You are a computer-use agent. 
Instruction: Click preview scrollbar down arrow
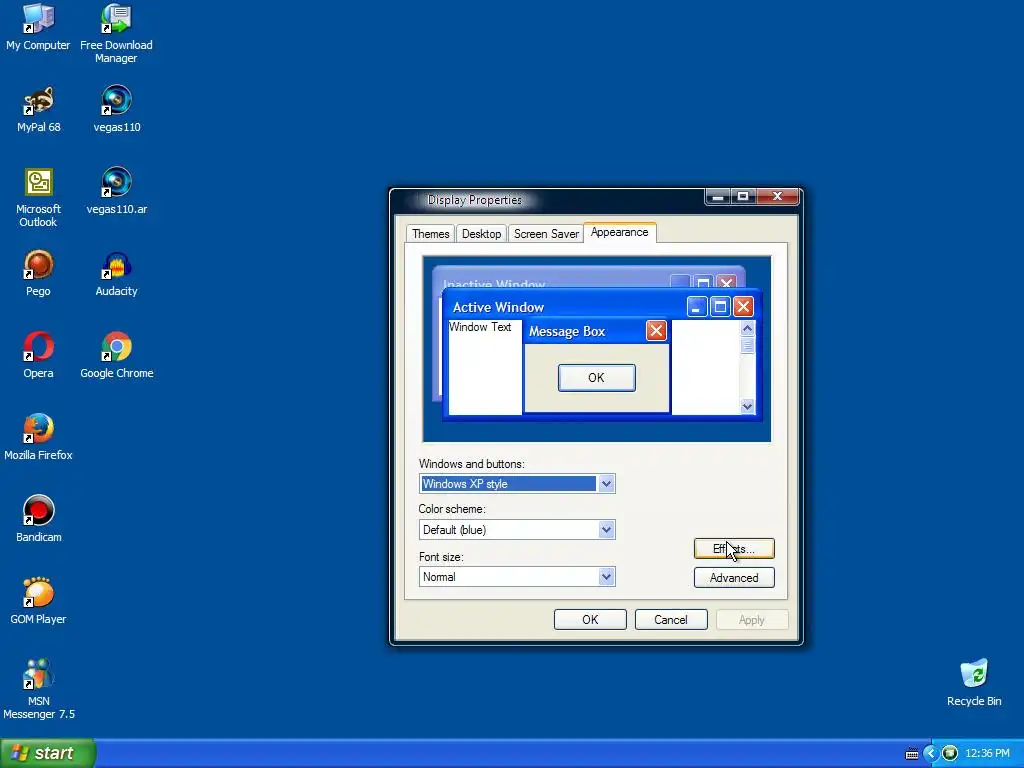pyautogui.click(x=747, y=406)
